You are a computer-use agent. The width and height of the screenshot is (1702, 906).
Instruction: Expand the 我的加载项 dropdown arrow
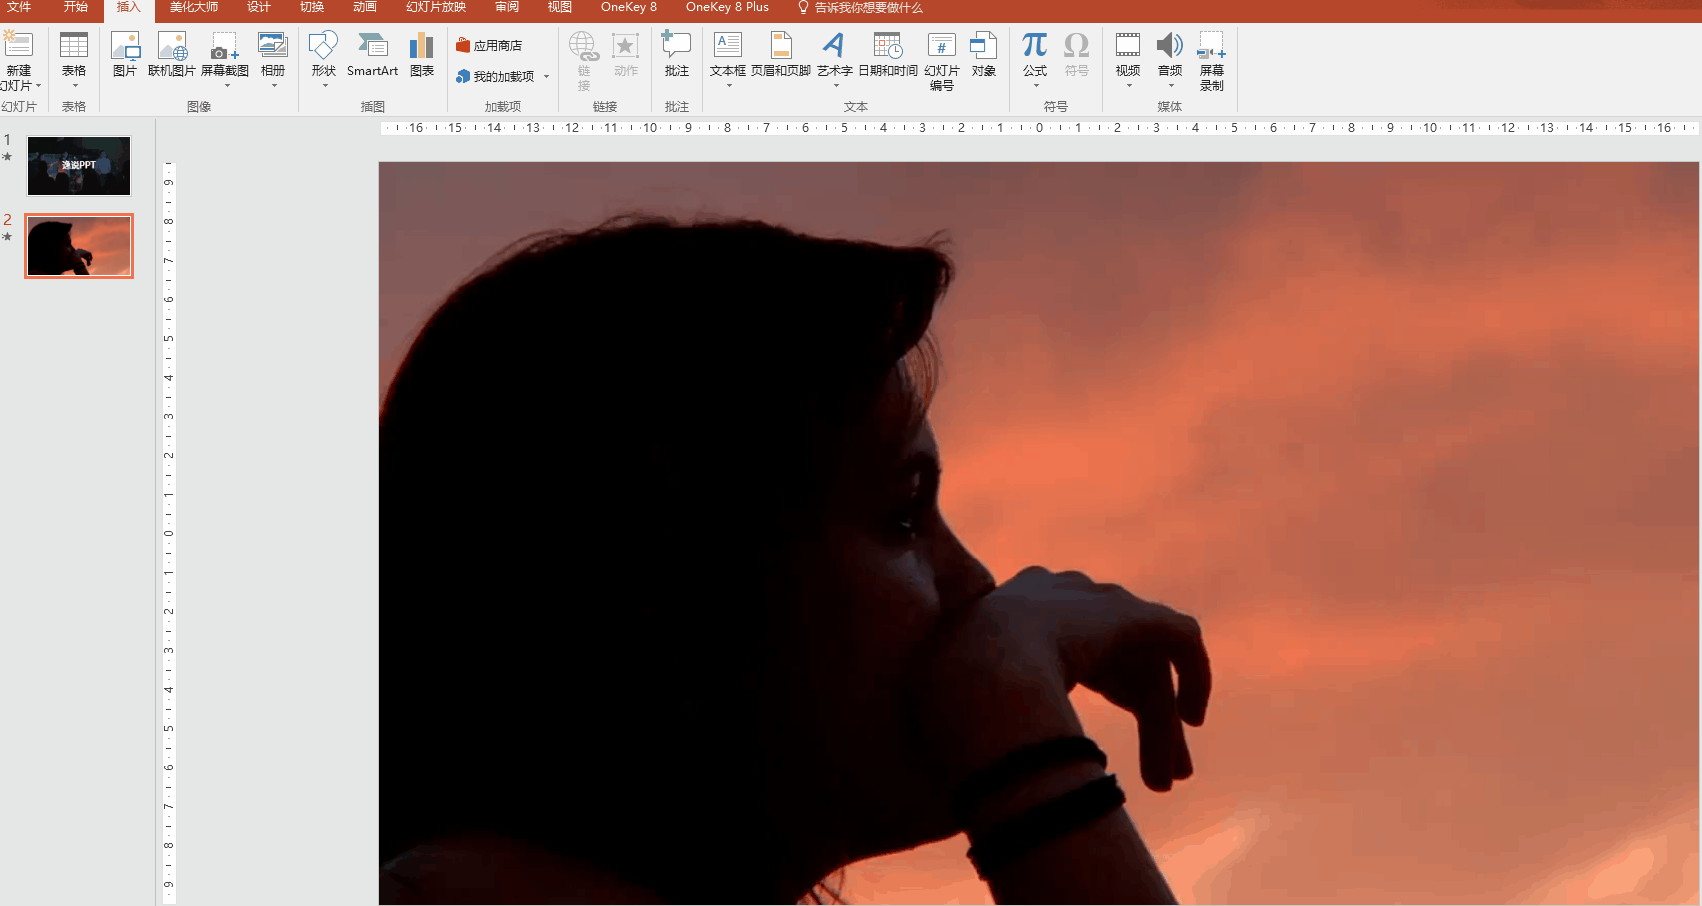[x=546, y=77]
